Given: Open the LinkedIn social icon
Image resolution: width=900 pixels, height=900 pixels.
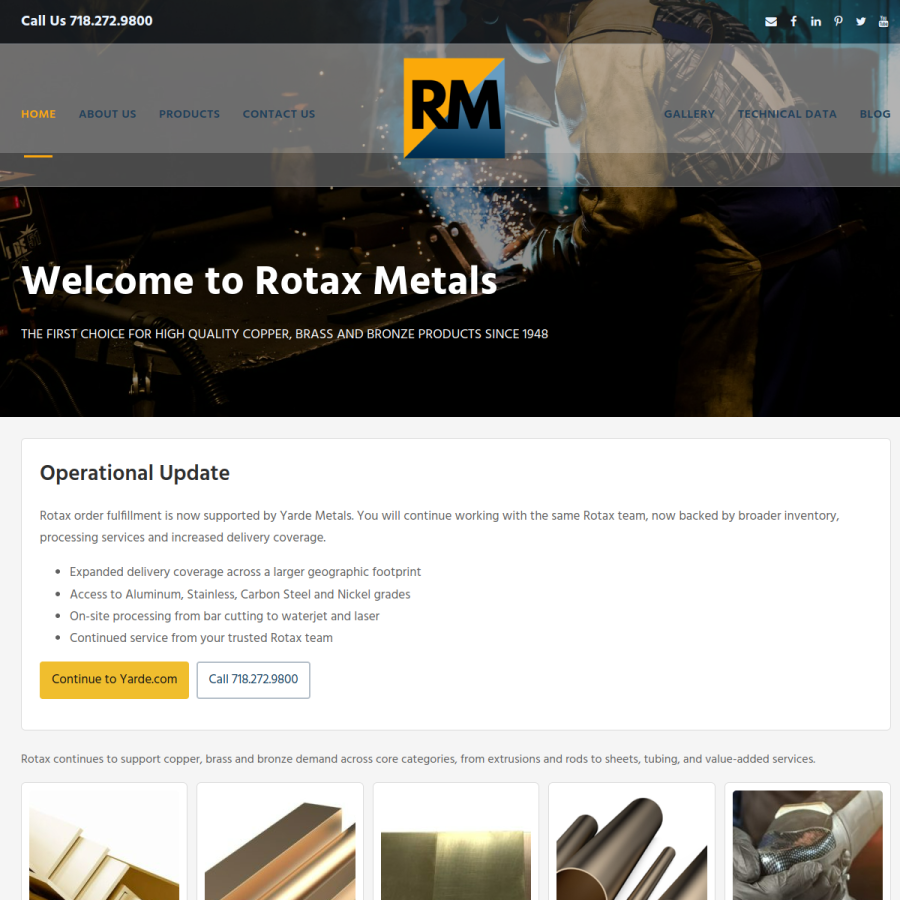Looking at the screenshot, I should pyautogui.click(x=816, y=21).
